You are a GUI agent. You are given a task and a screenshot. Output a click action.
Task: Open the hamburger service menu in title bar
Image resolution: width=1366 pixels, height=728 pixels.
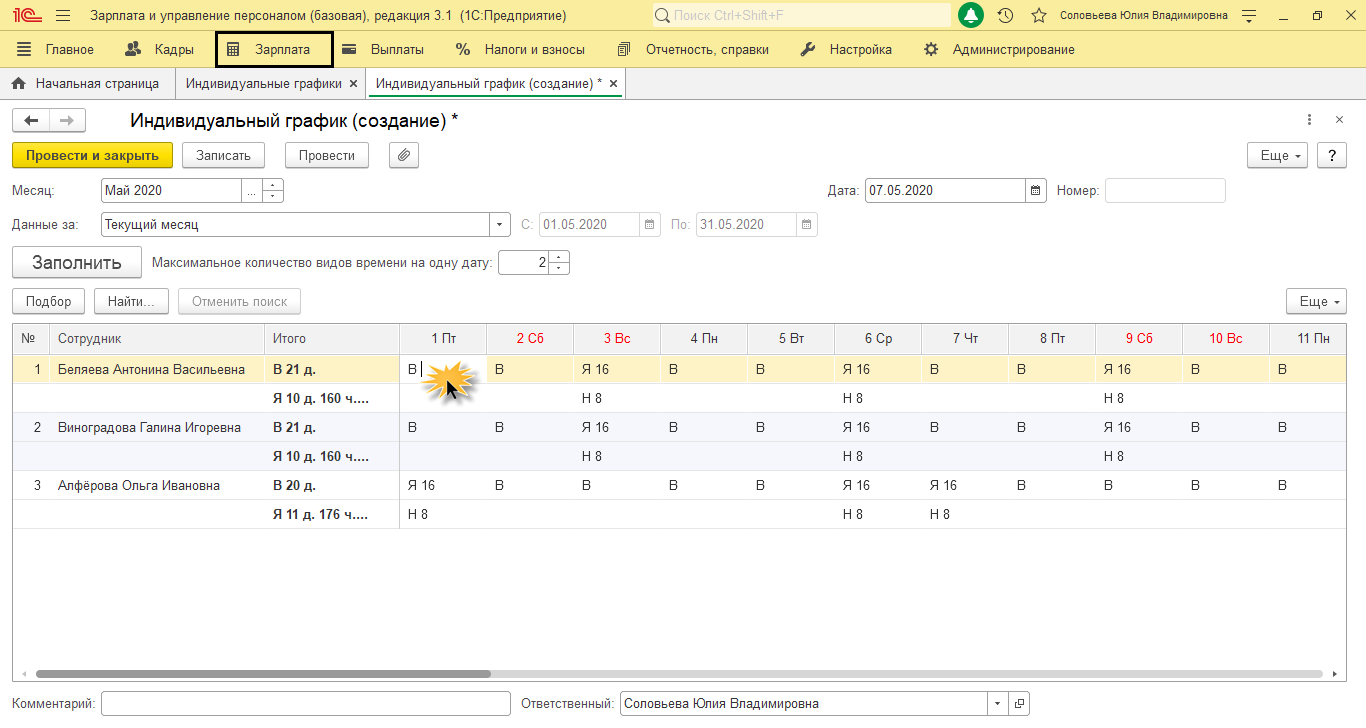pyautogui.click(x=63, y=16)
